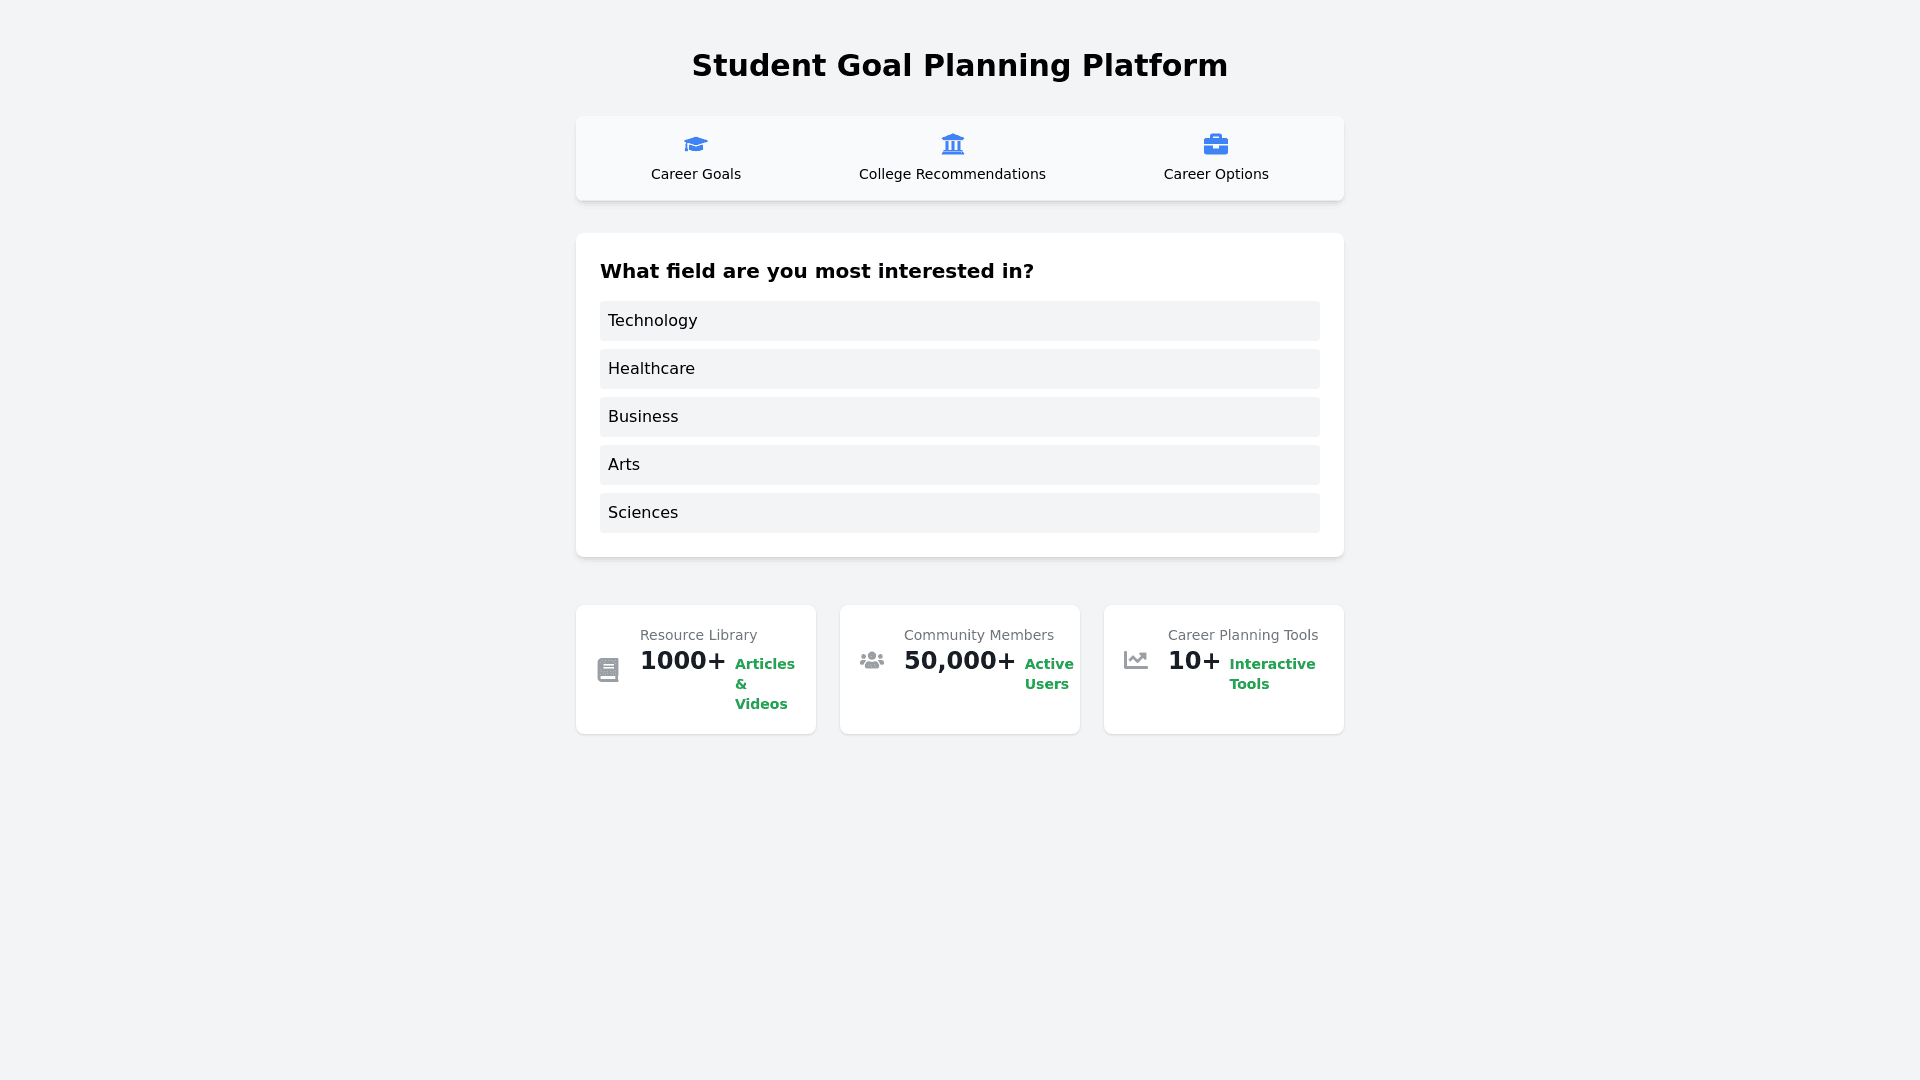Switch to College Recommendations tab

tap(952, 174)
